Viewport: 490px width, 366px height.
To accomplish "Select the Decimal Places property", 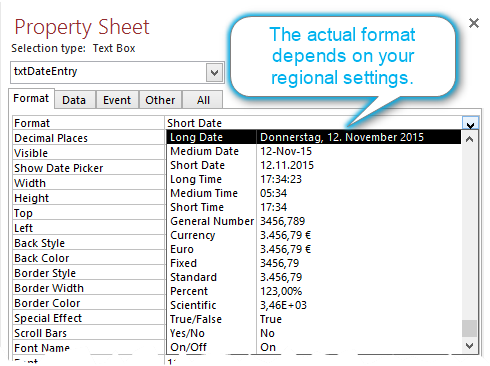I will [88, 138].
